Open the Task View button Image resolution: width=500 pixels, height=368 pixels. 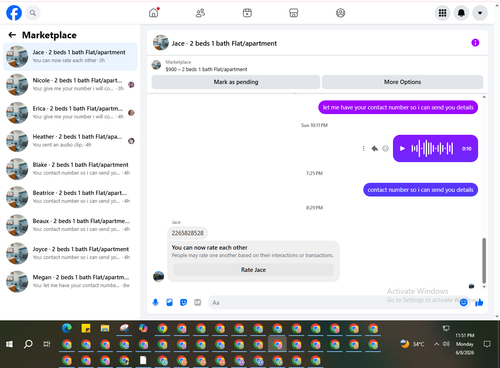click(x=47, y=344)
